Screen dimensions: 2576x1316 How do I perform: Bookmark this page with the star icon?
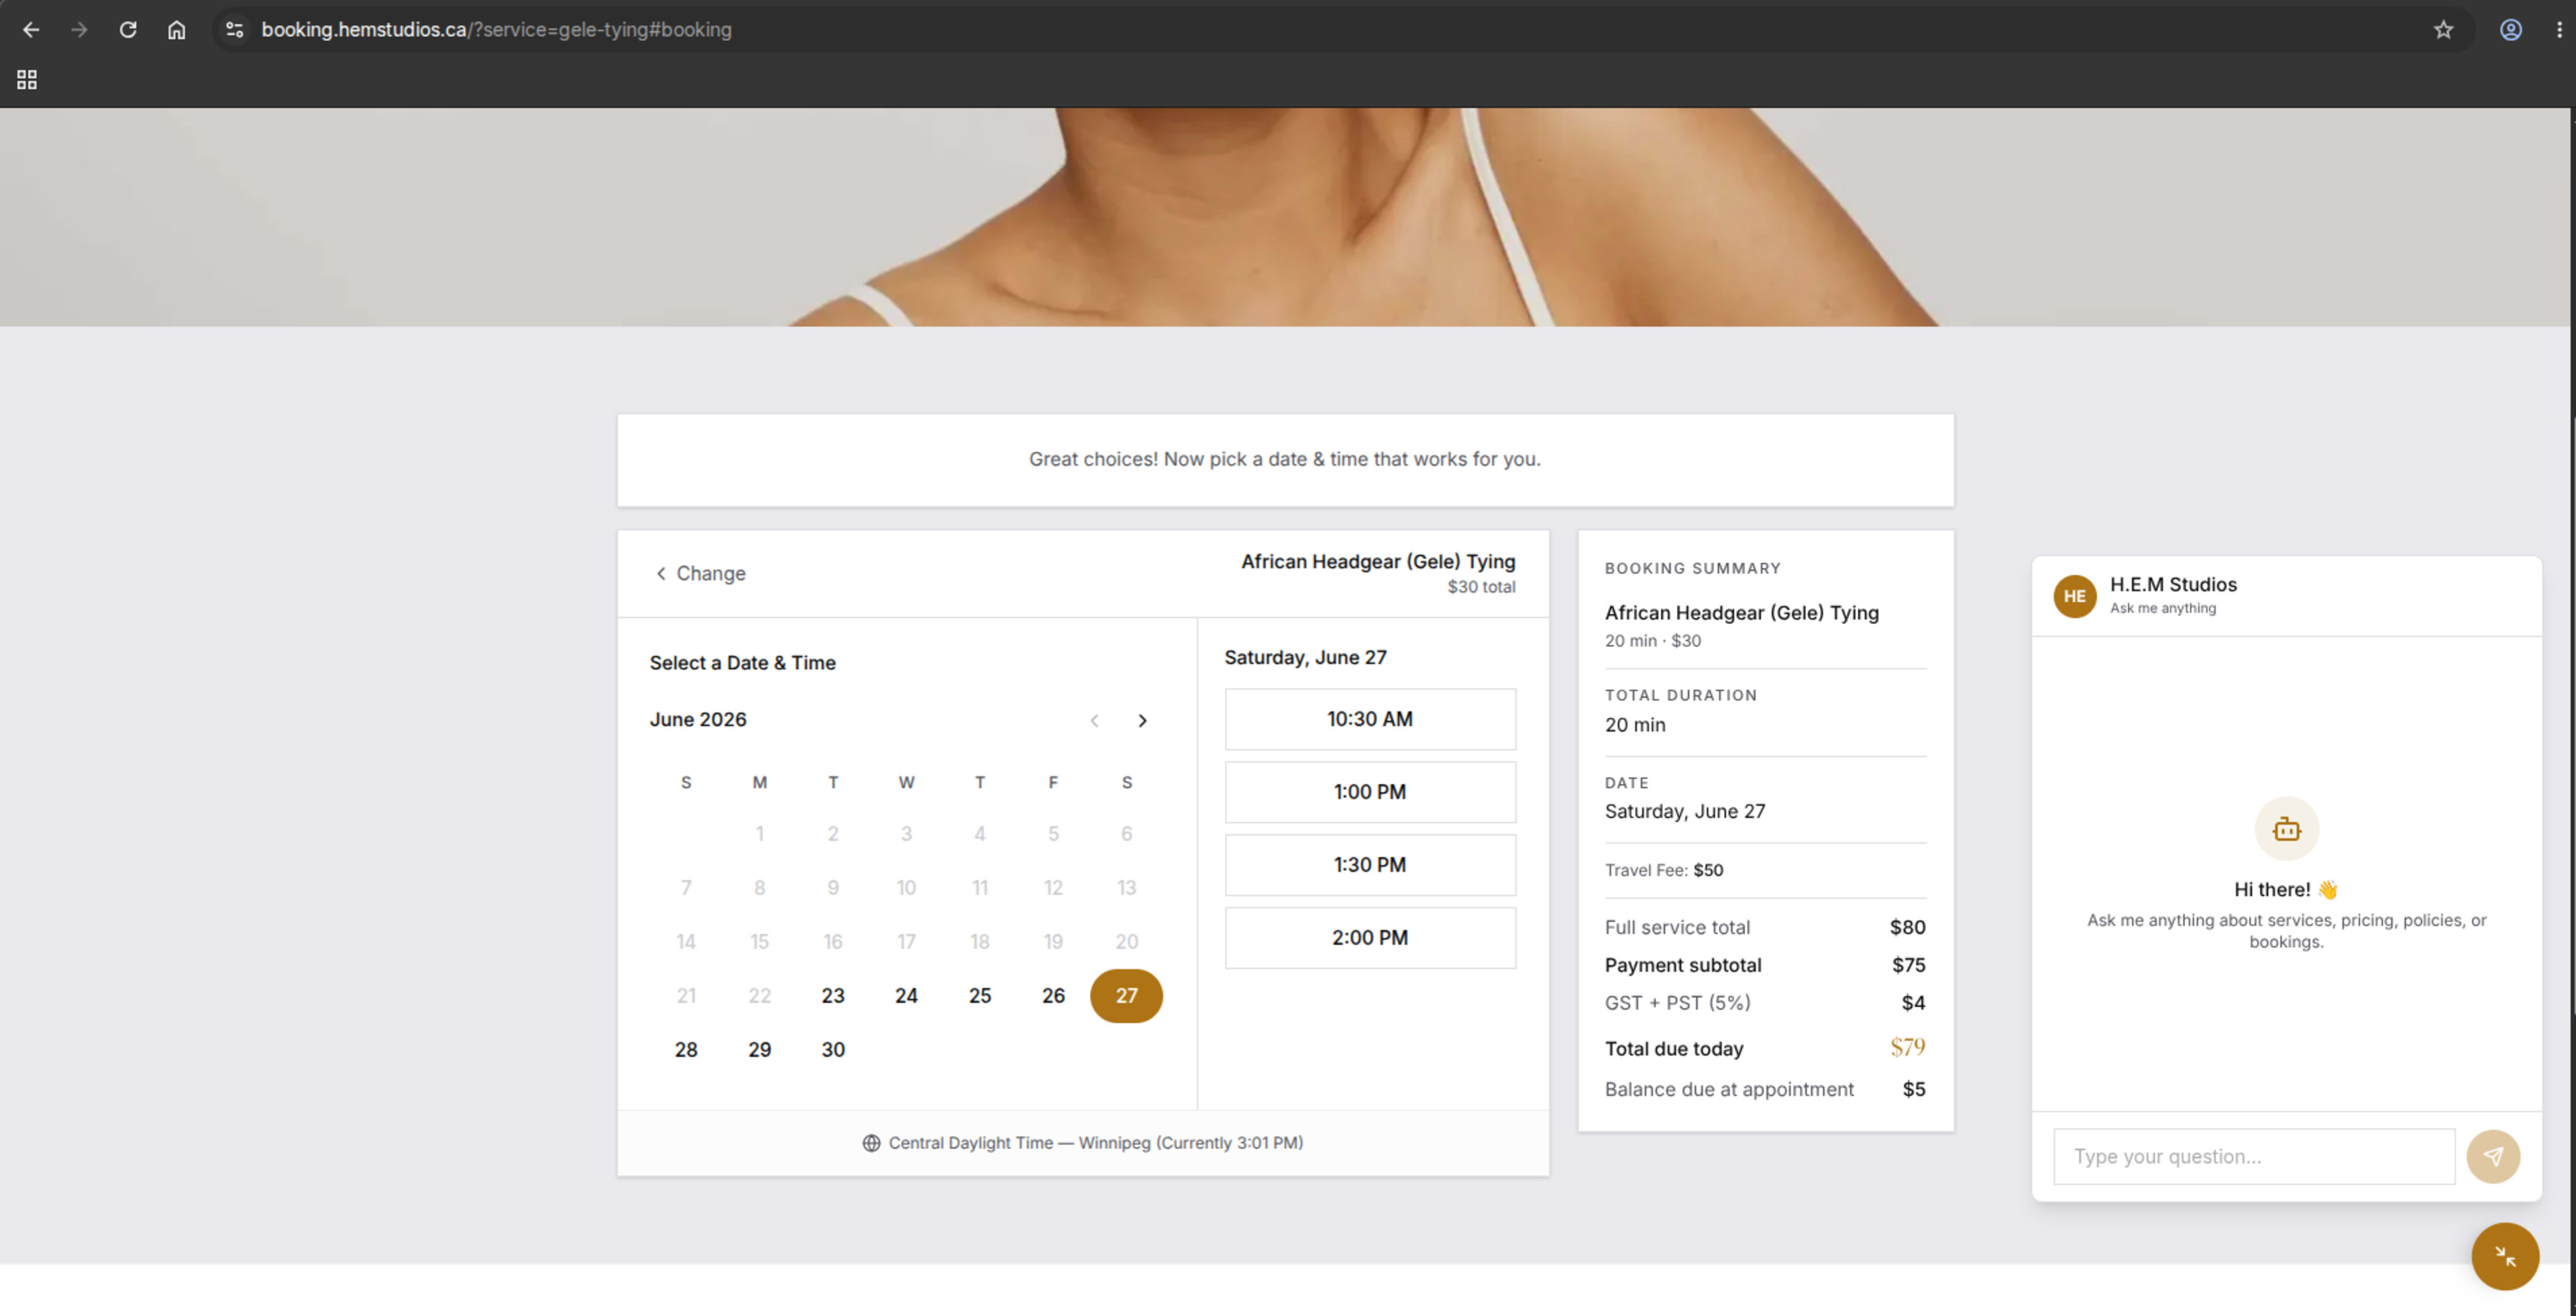(2443, 30)
